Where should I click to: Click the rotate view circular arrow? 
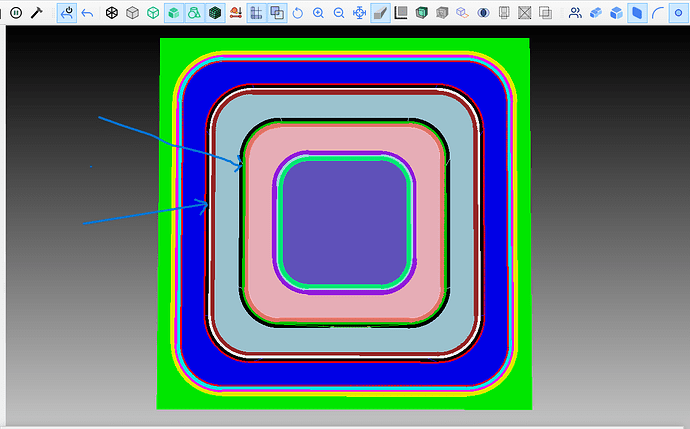(x=298, y=13)
